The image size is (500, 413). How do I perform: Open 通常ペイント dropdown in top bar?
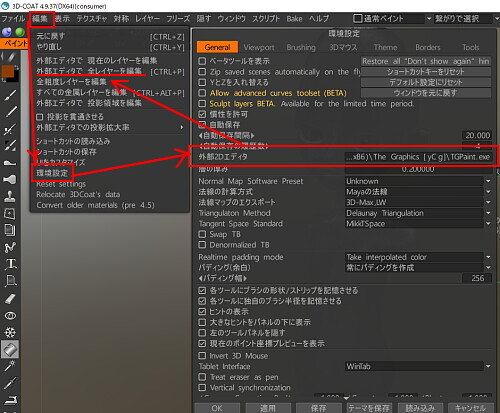(x=392, y=19)
